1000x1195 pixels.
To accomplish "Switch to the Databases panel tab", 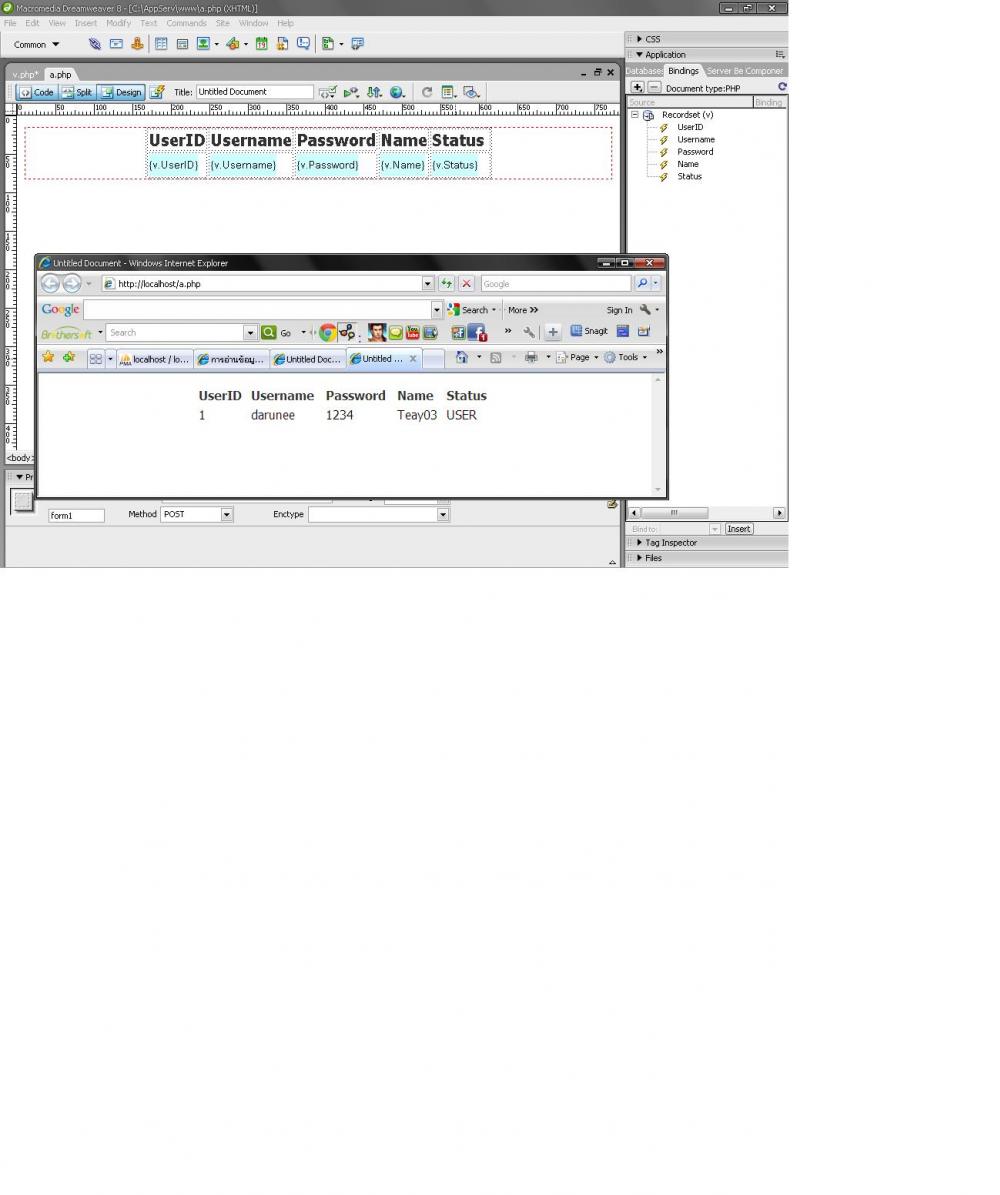I will click(x=644, y=71).
